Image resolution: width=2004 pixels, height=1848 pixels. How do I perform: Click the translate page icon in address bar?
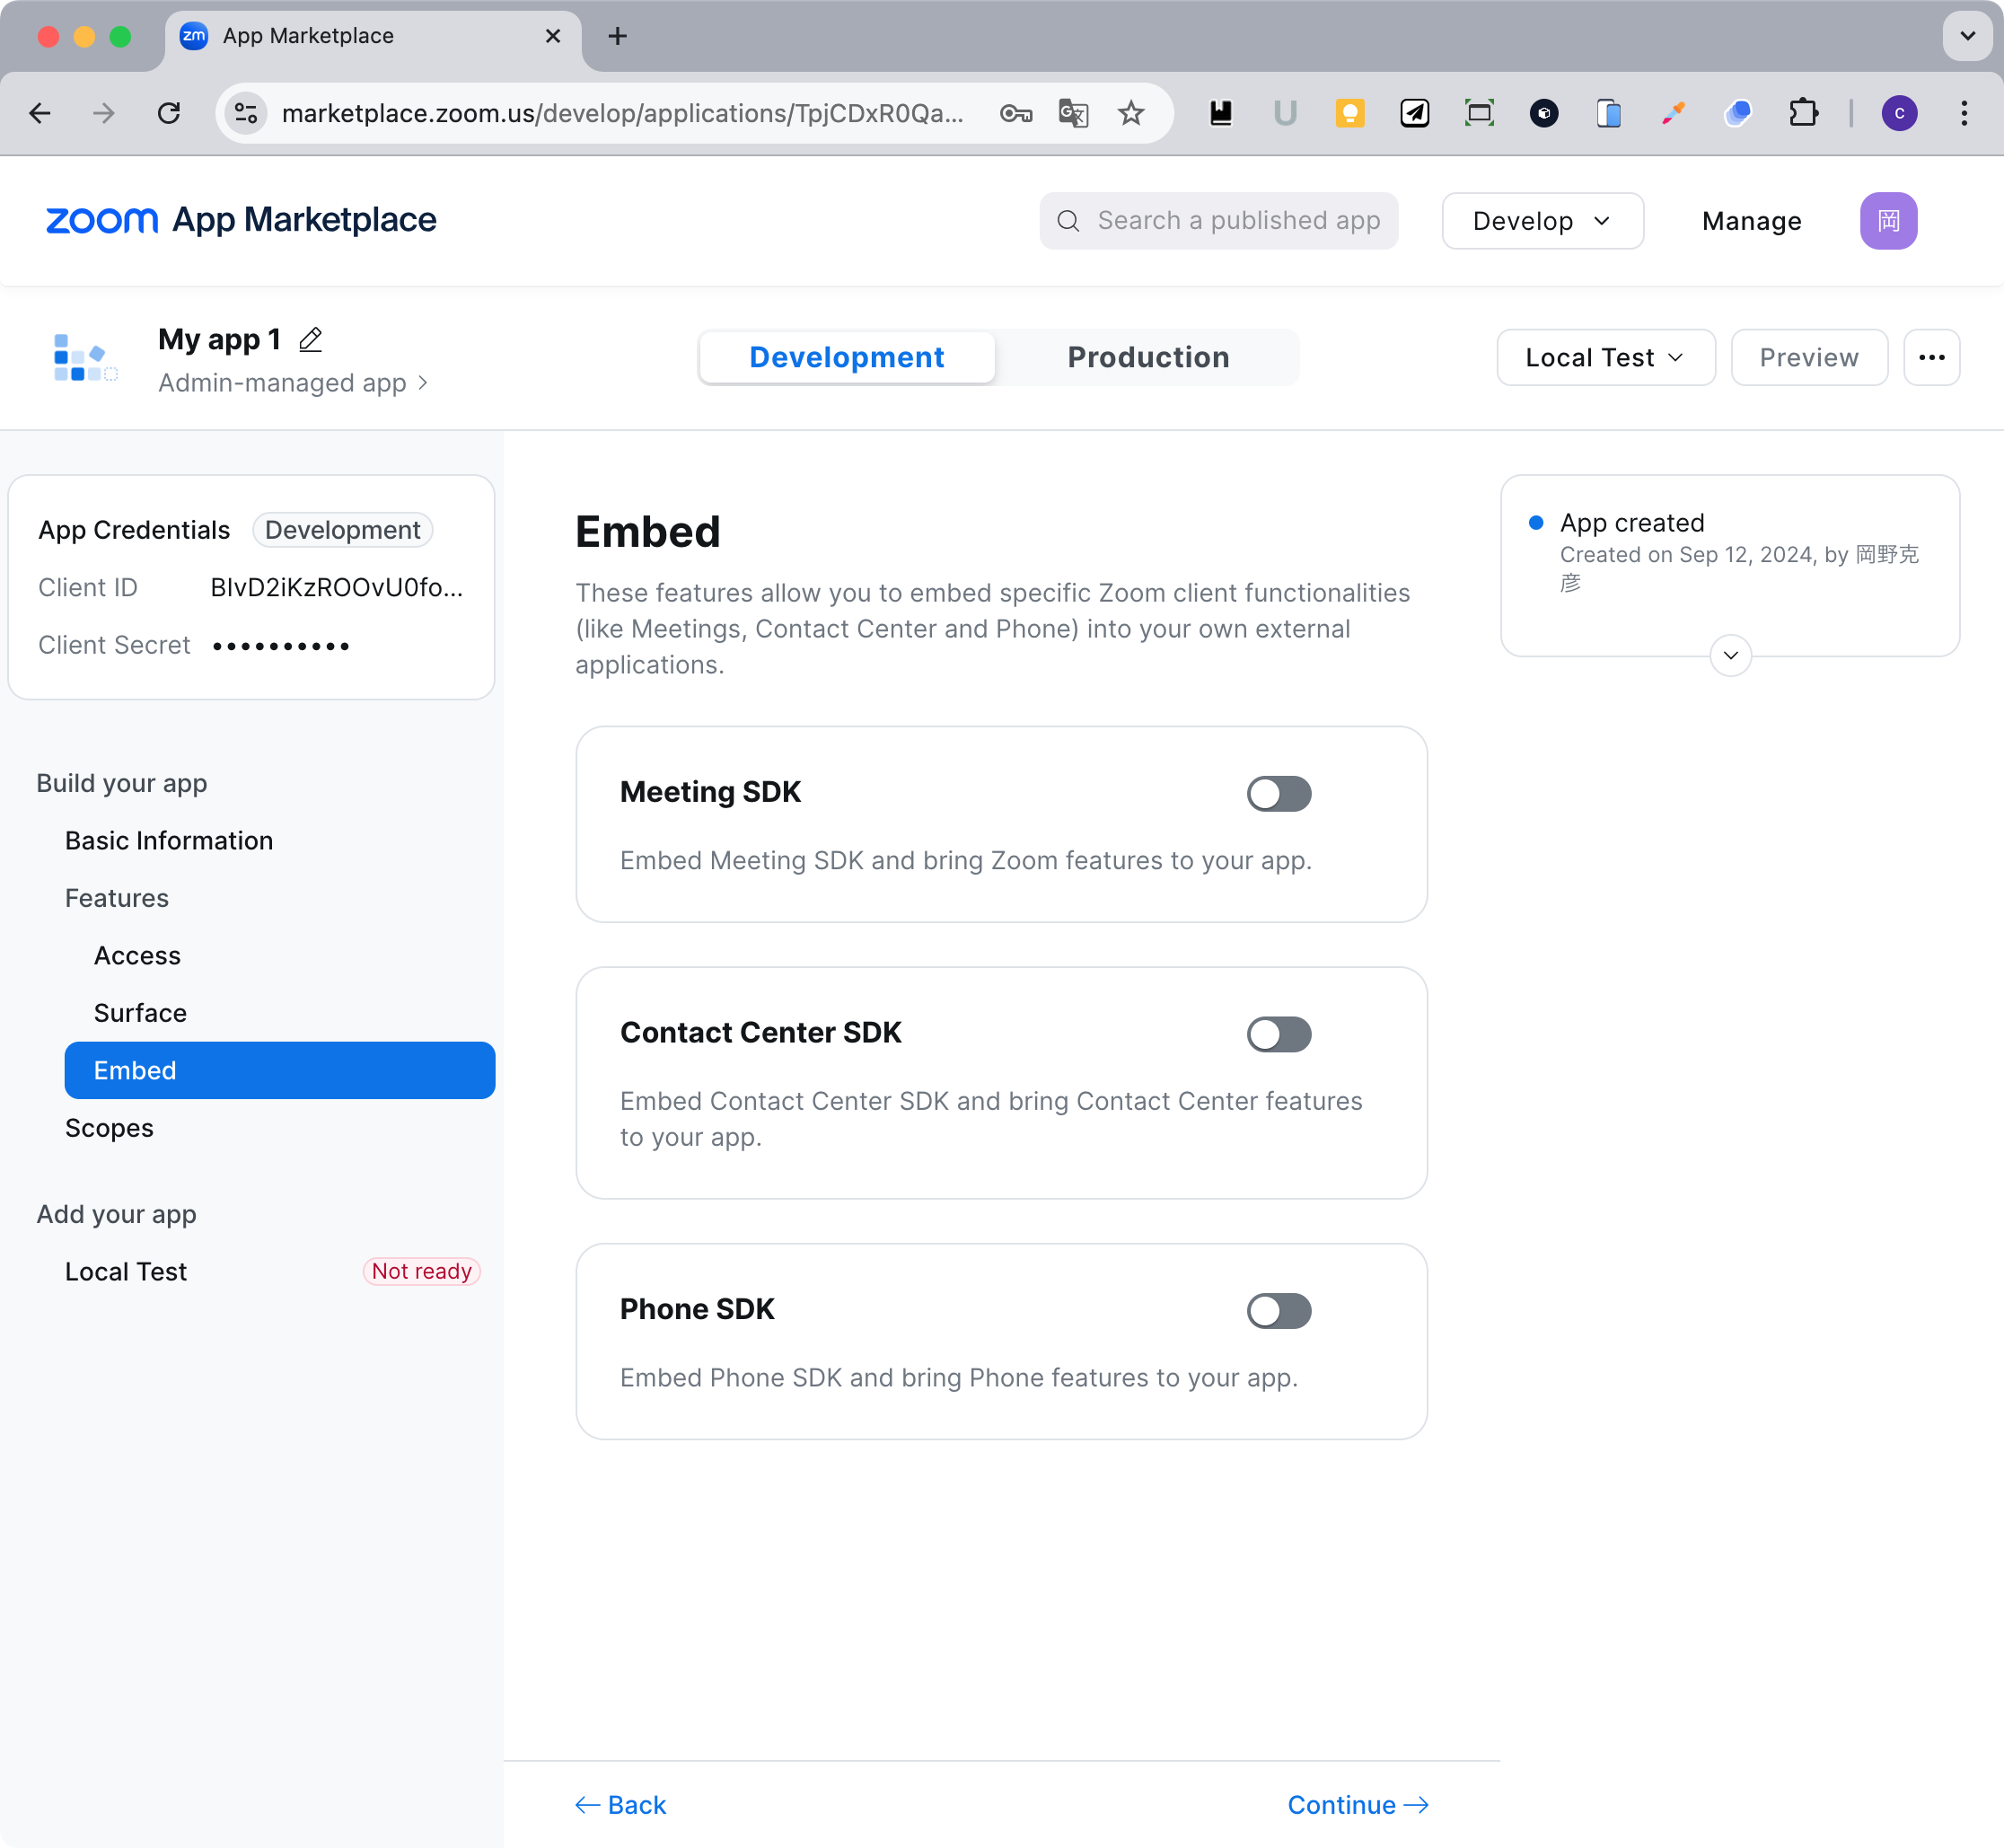click(1073, 113)
